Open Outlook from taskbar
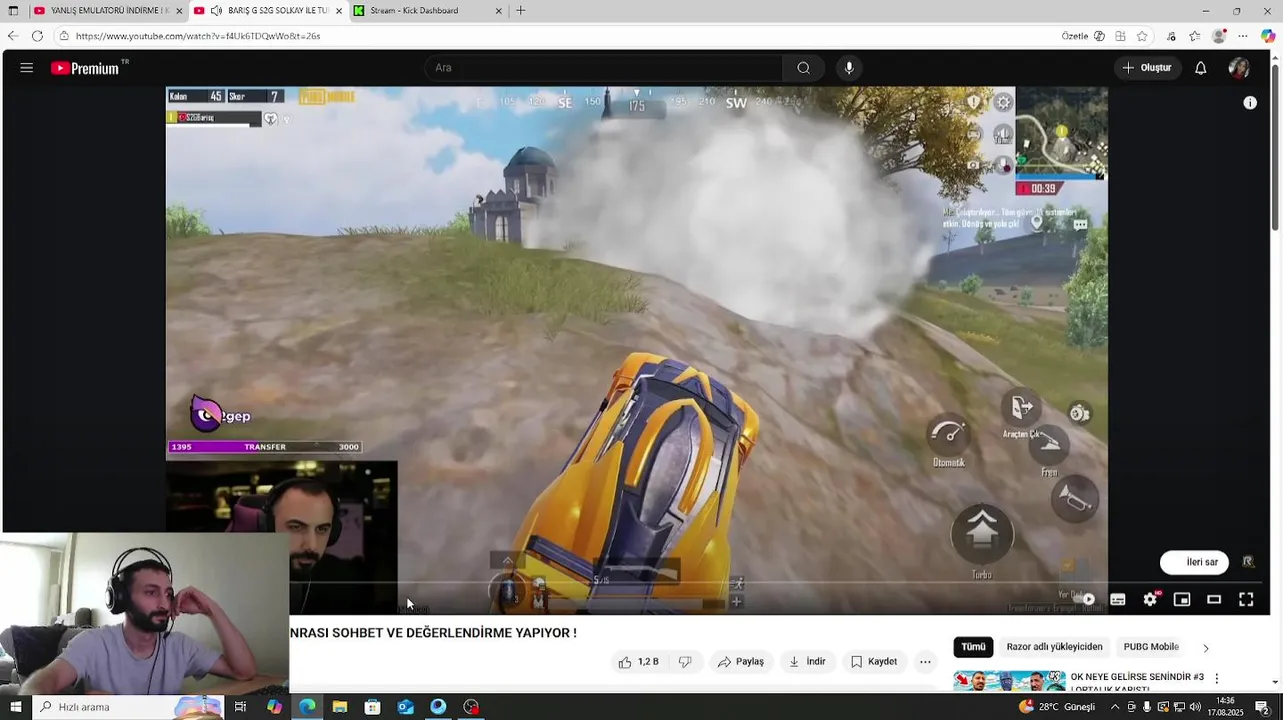Image resolution: width=1283 pixels, height=720 pixels. tap(405, 707)
